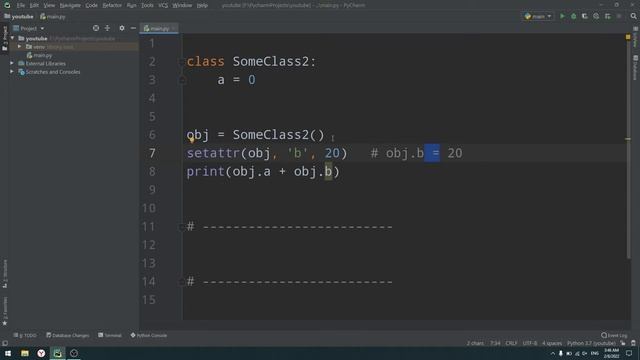This screenshot has height=360, width=640.
Task: Open the Edit menu
Action: click(x=34, y=5)
